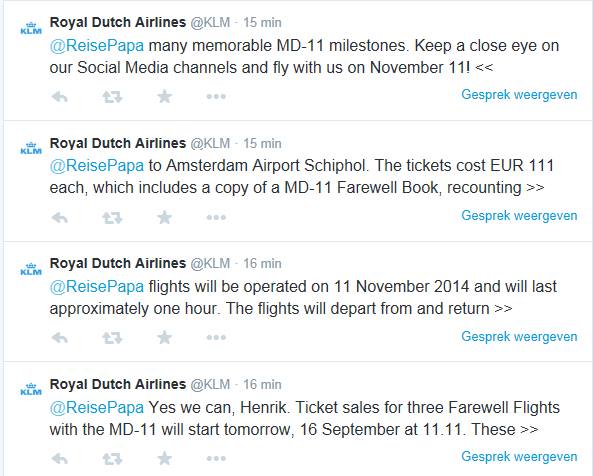Open the 16 min timestamp of the flights tweet
Viewport: 593px width, 476px height.
(x=262, y=264)
